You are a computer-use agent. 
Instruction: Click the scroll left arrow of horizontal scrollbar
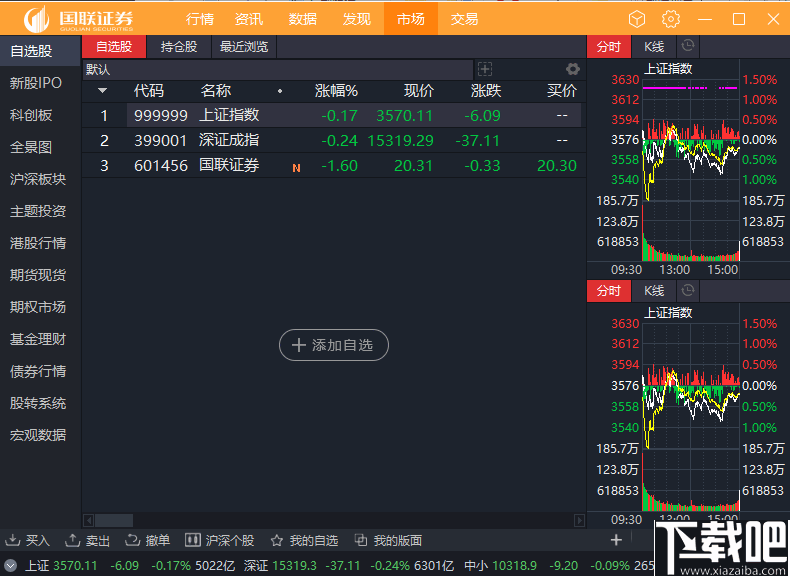click(x=88, y=520)
